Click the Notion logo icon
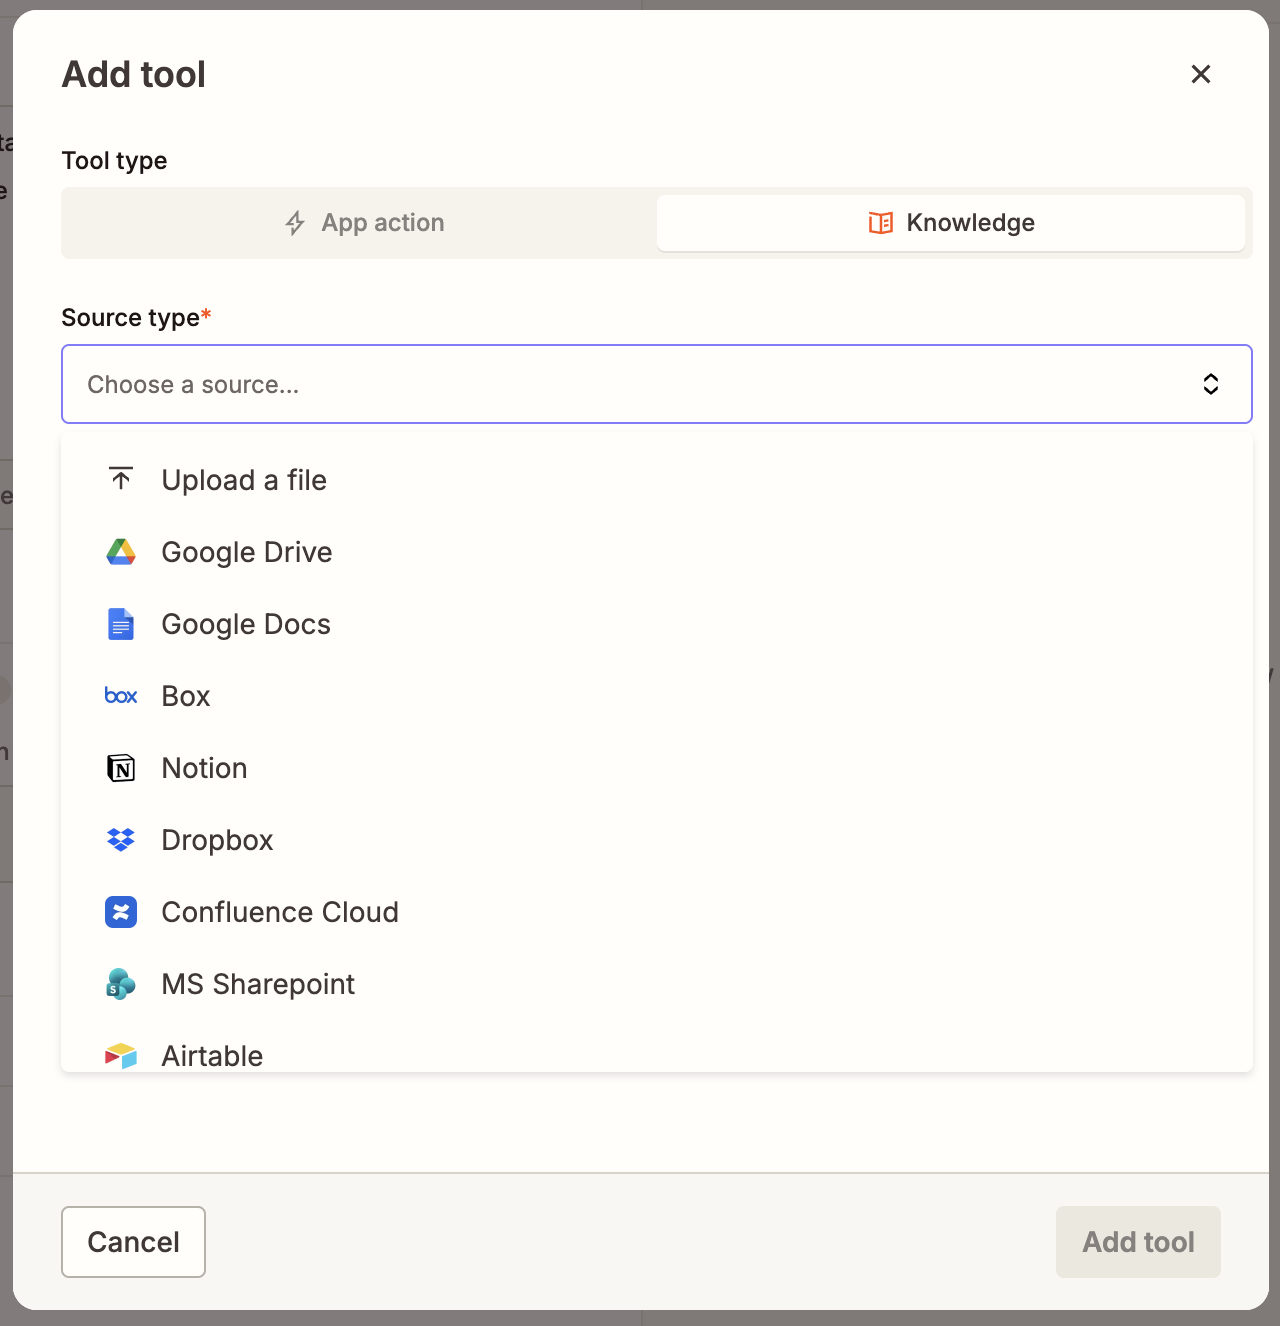 coord(121,768)
